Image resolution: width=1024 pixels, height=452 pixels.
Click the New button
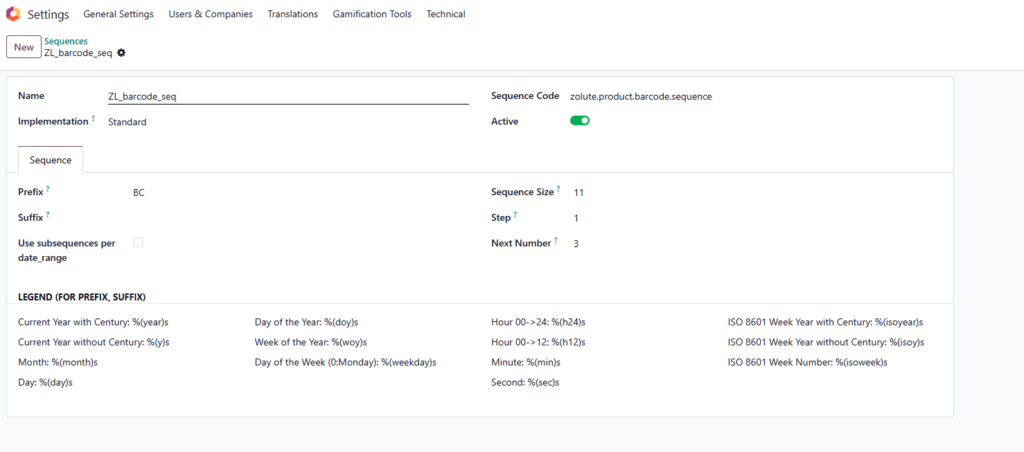click(x=24, y=47)
